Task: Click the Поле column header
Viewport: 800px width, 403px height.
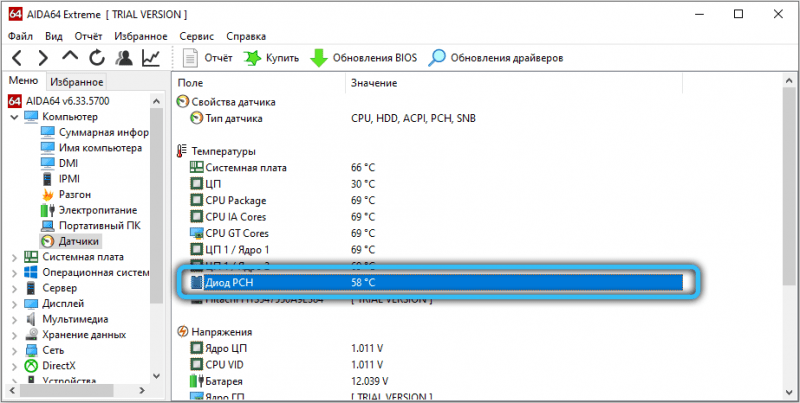Action: point(259,83)
